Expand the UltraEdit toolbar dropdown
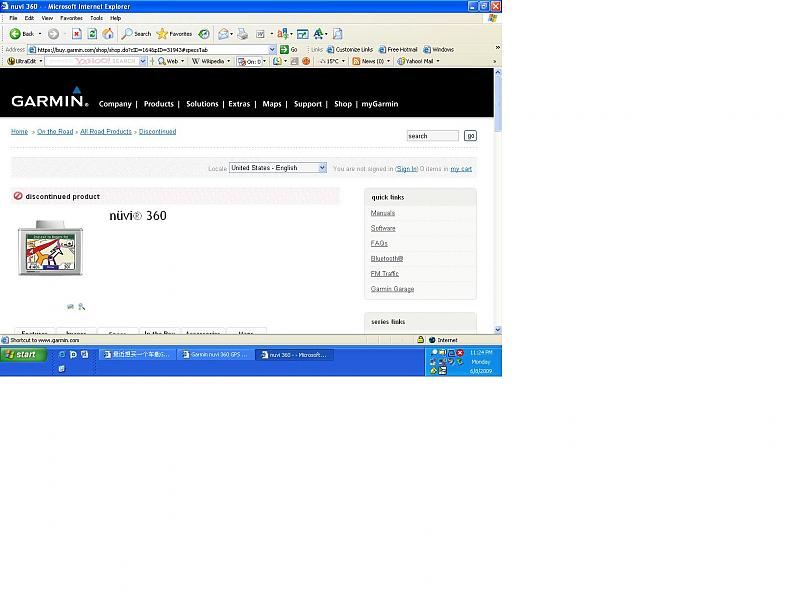This screenshot has height=600, width=800. pos(41,61)
